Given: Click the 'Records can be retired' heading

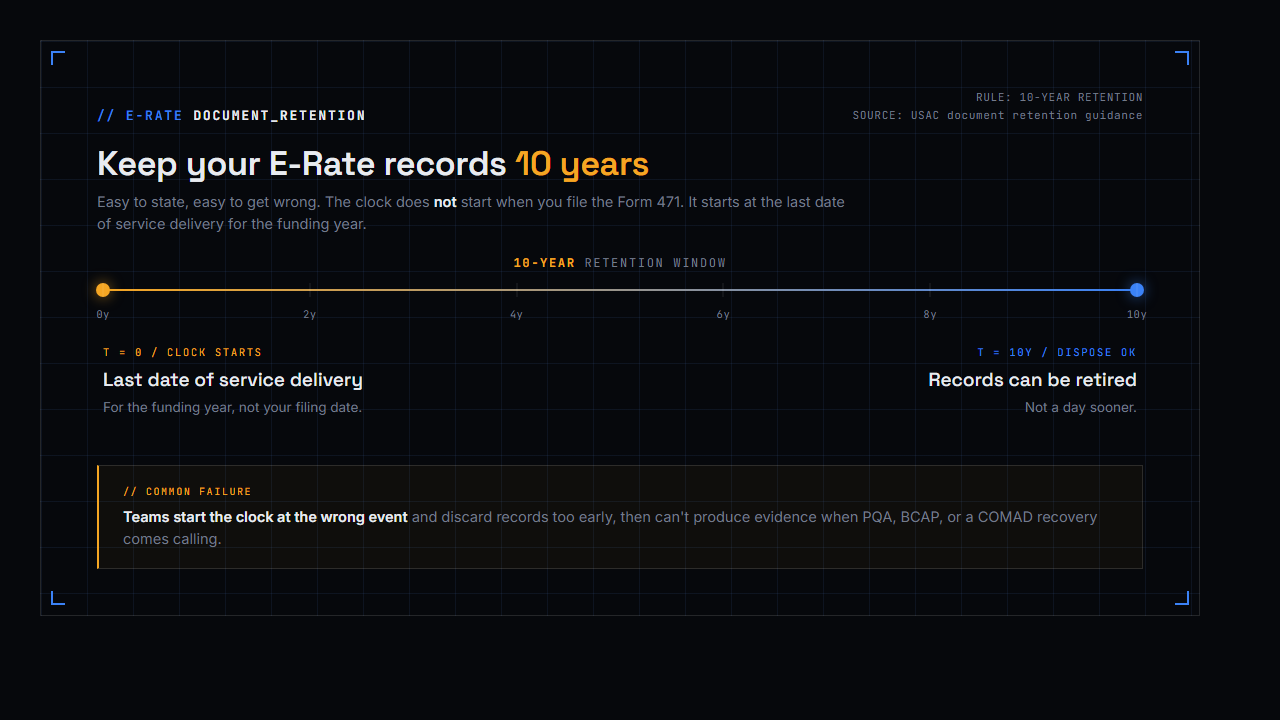Looking at the screenshot, I should coord(1032,380).
